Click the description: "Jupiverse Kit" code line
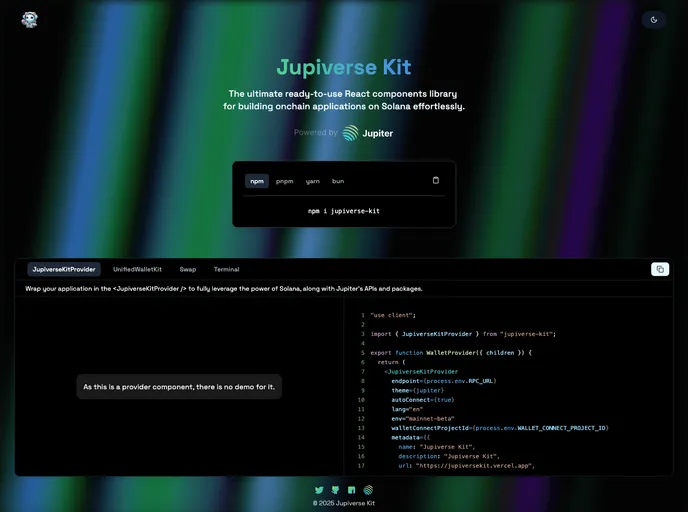The width and height of the screenshot is (688, 512). click(449, 456)
